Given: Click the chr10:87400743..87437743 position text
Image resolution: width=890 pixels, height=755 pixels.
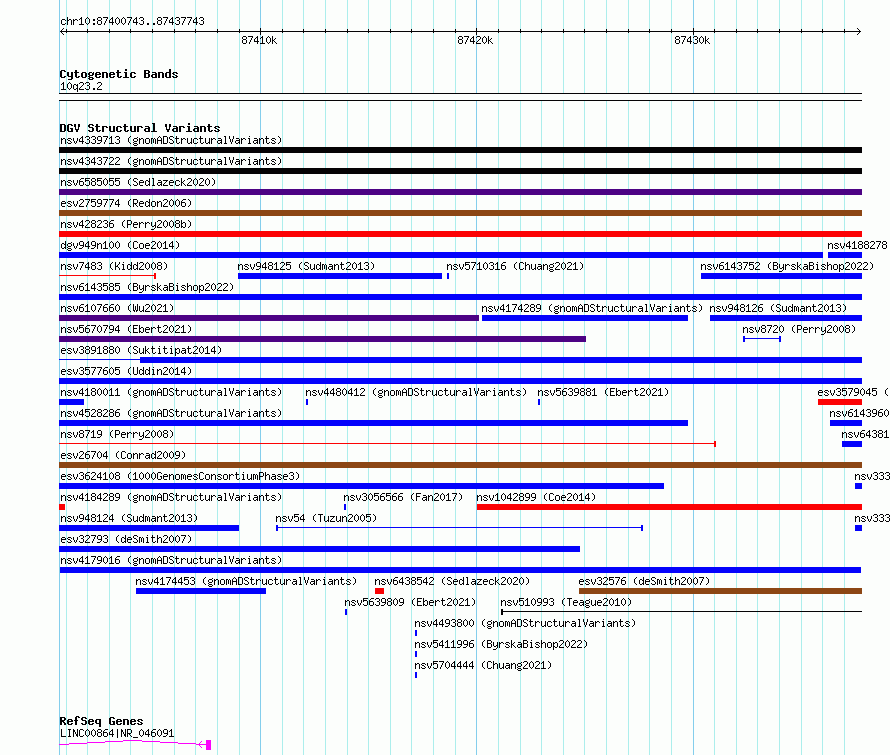Looking at the screenshot, I should pos(132,21).
